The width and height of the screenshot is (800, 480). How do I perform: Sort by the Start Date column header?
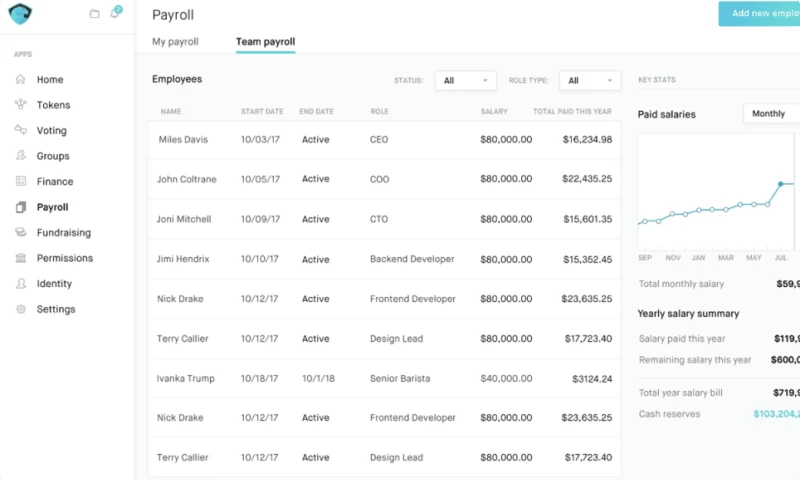tap(262, 111)
